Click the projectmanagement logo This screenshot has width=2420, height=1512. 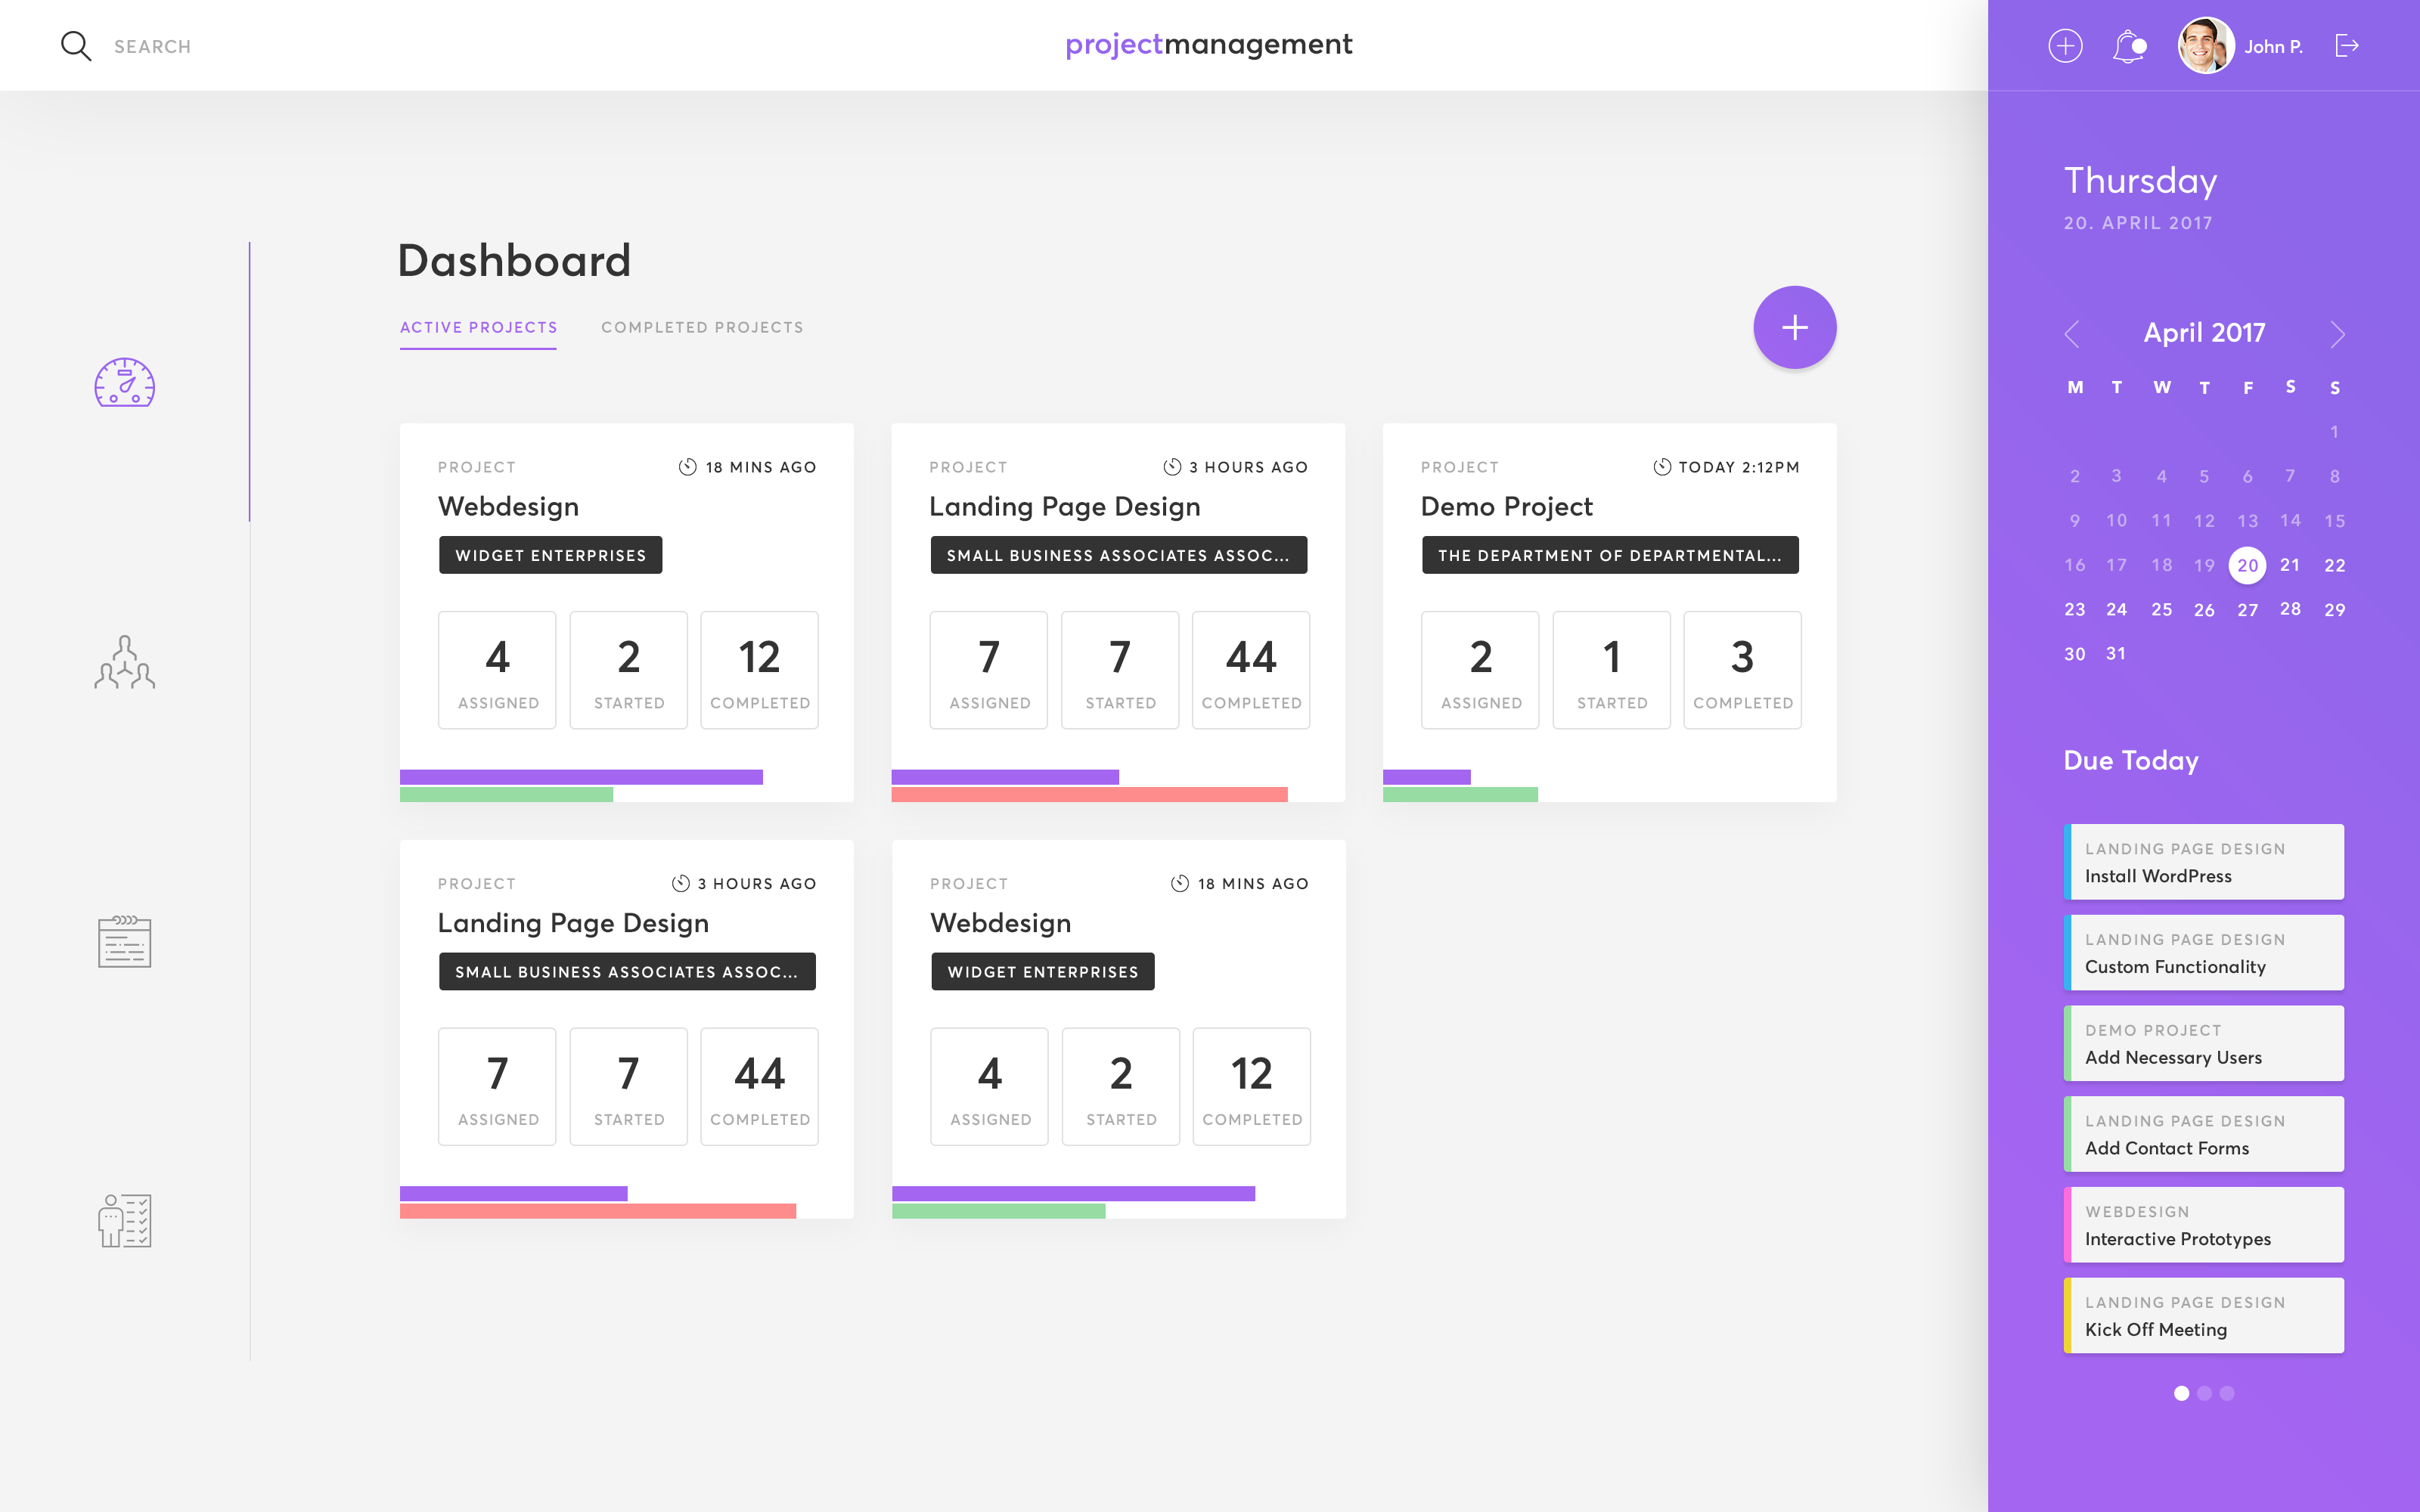[1208, 44]
